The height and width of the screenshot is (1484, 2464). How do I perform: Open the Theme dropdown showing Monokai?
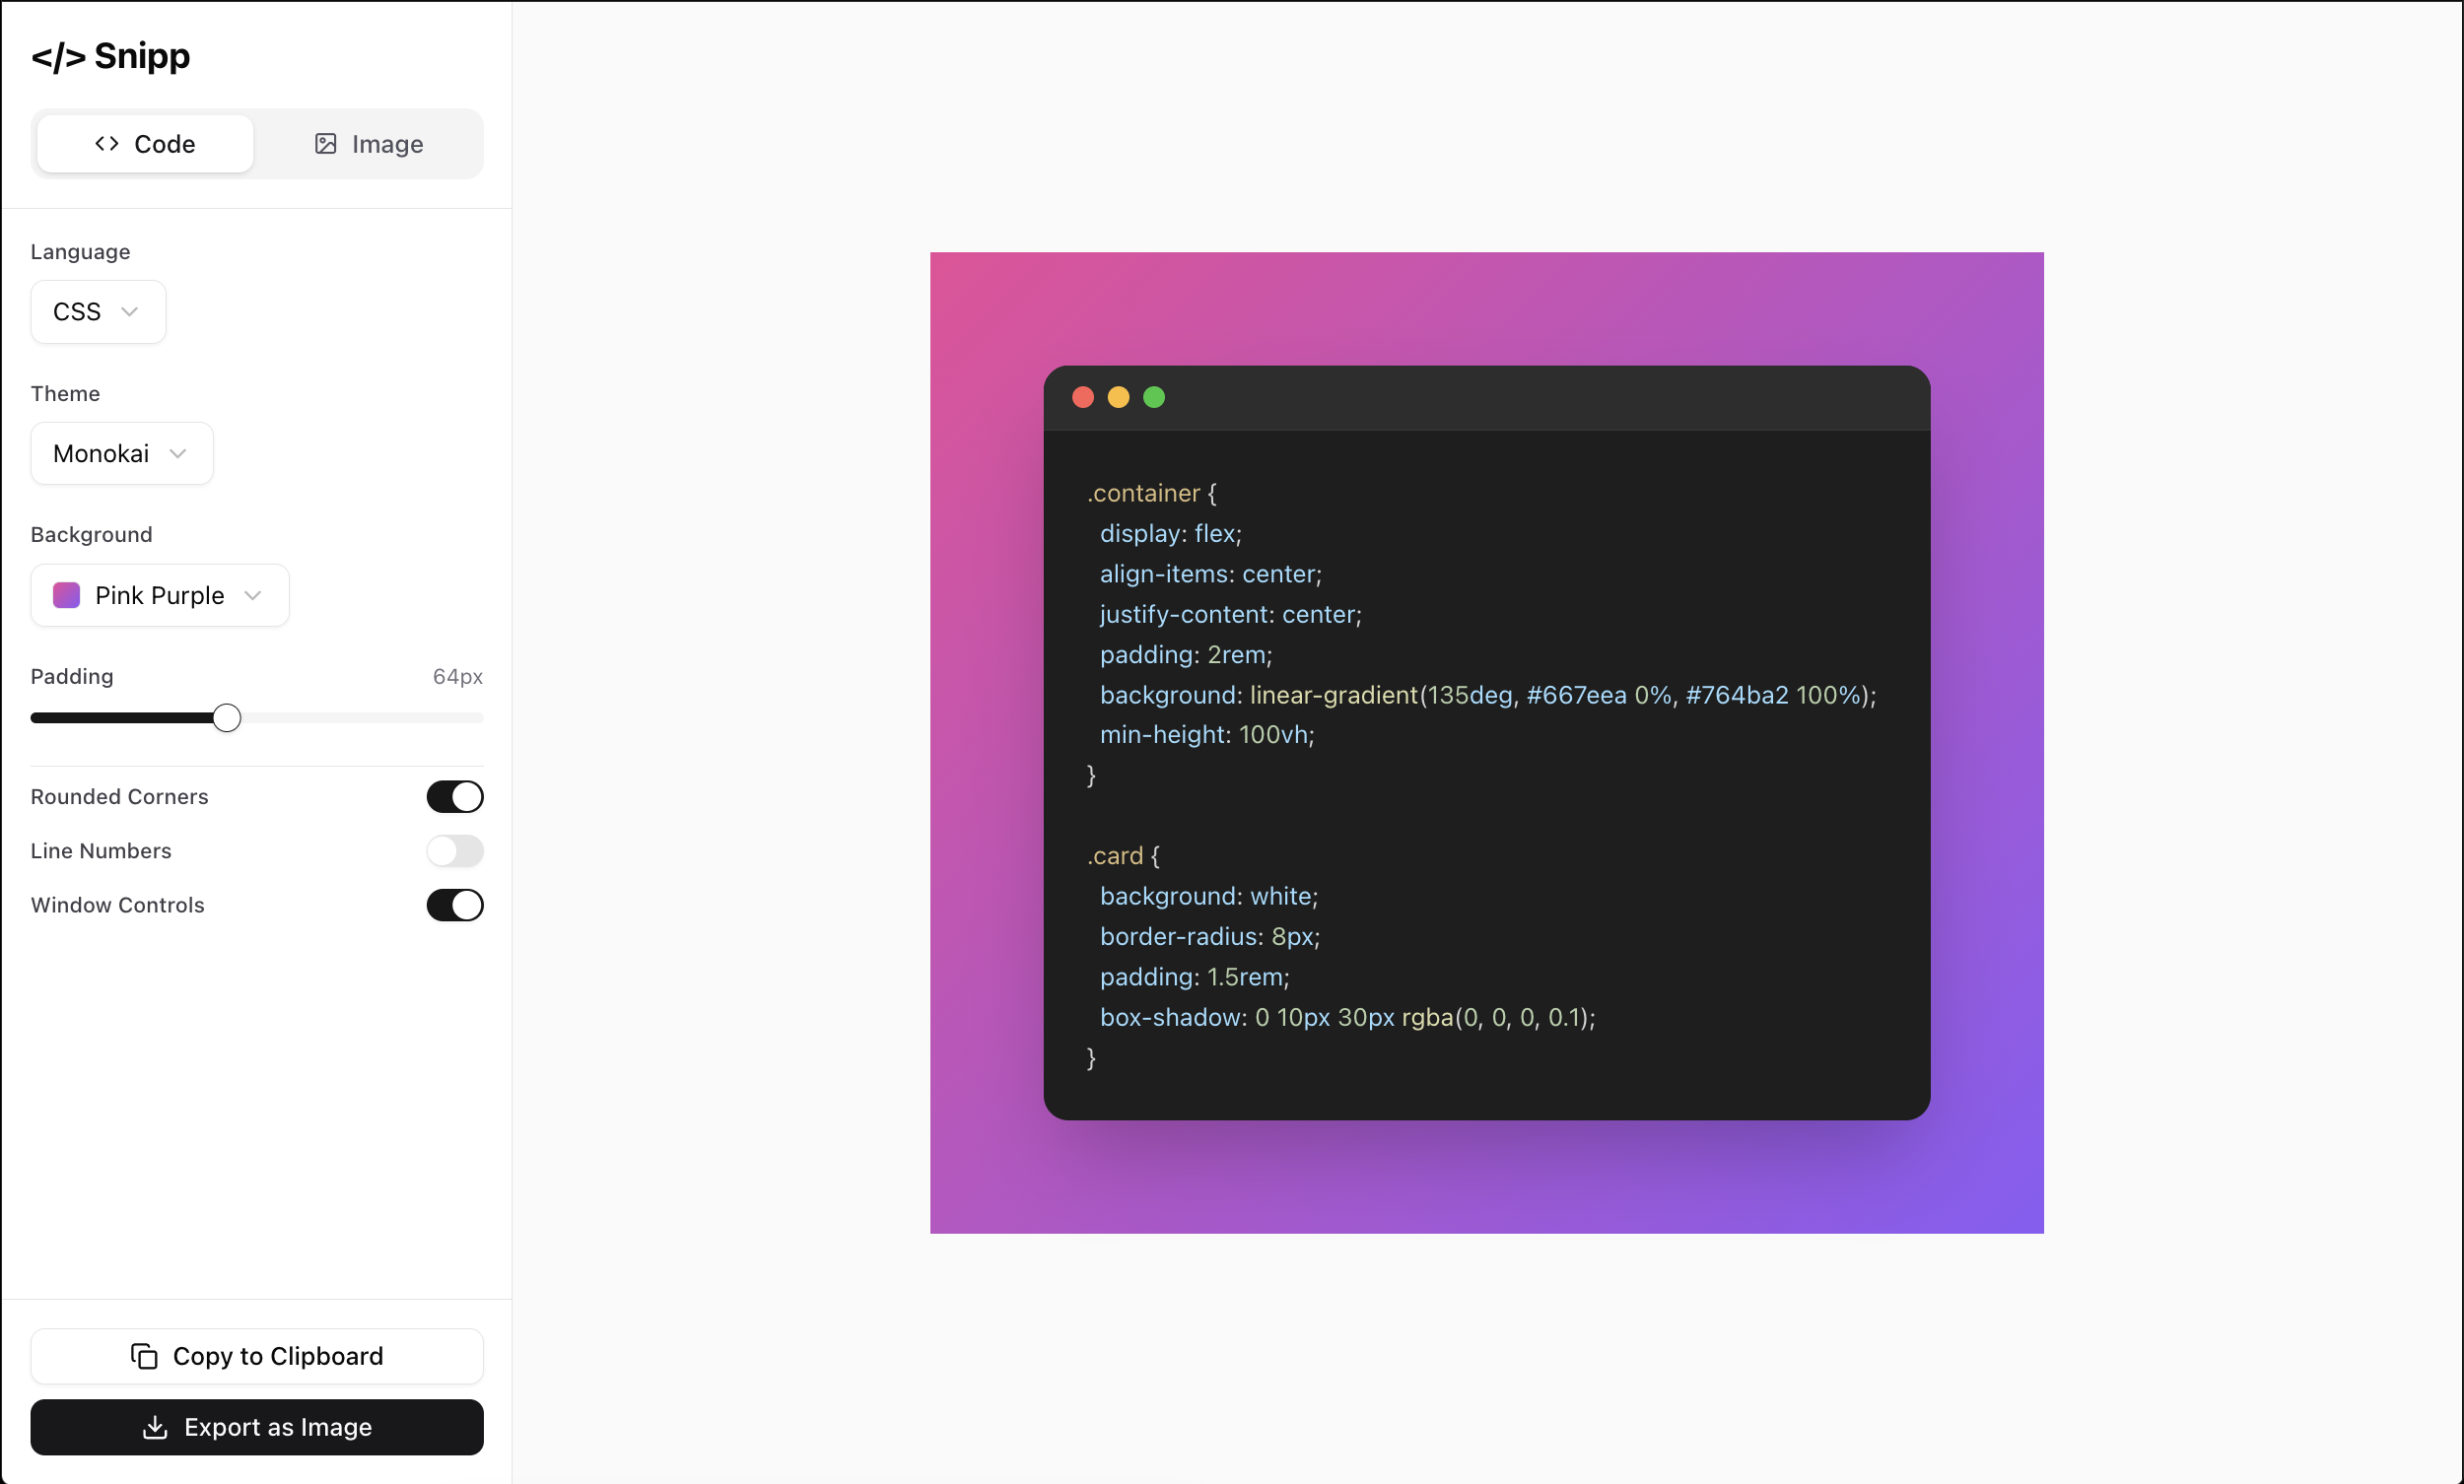click(x=120, y=453)
